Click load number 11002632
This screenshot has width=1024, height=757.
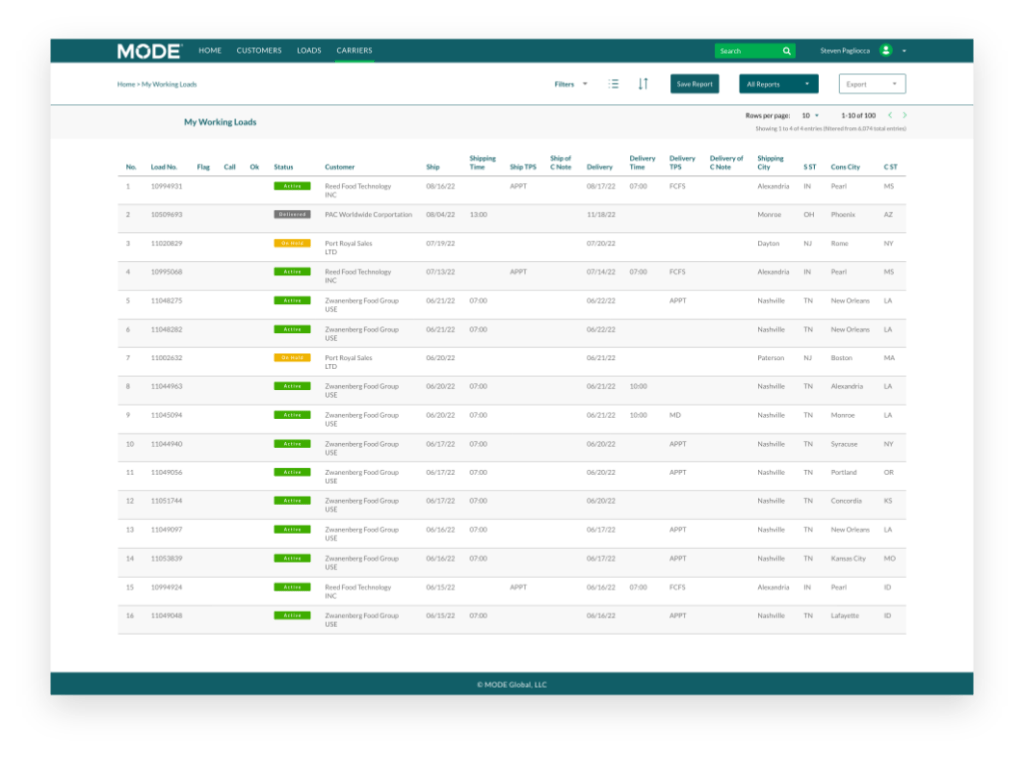click(x=167, y=358)
